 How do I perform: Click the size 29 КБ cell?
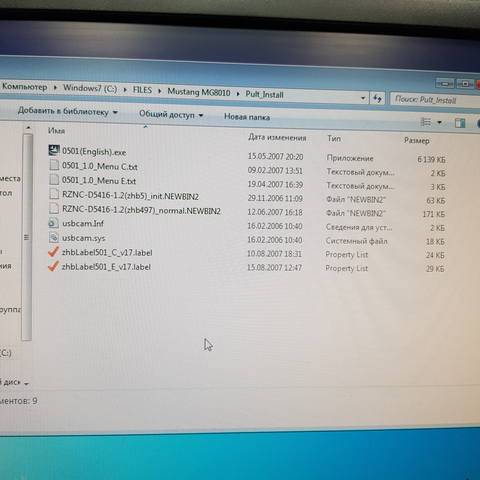coord(435,269)
